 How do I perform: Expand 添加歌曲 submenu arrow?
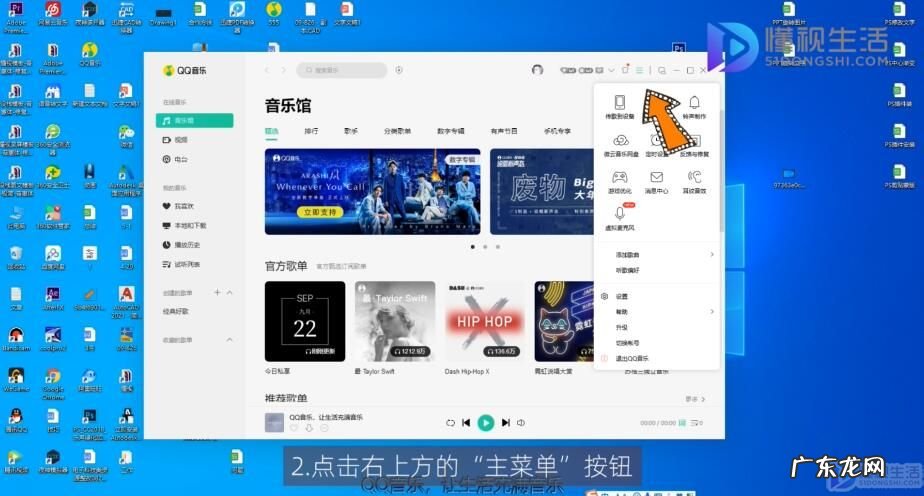point(712,254)
